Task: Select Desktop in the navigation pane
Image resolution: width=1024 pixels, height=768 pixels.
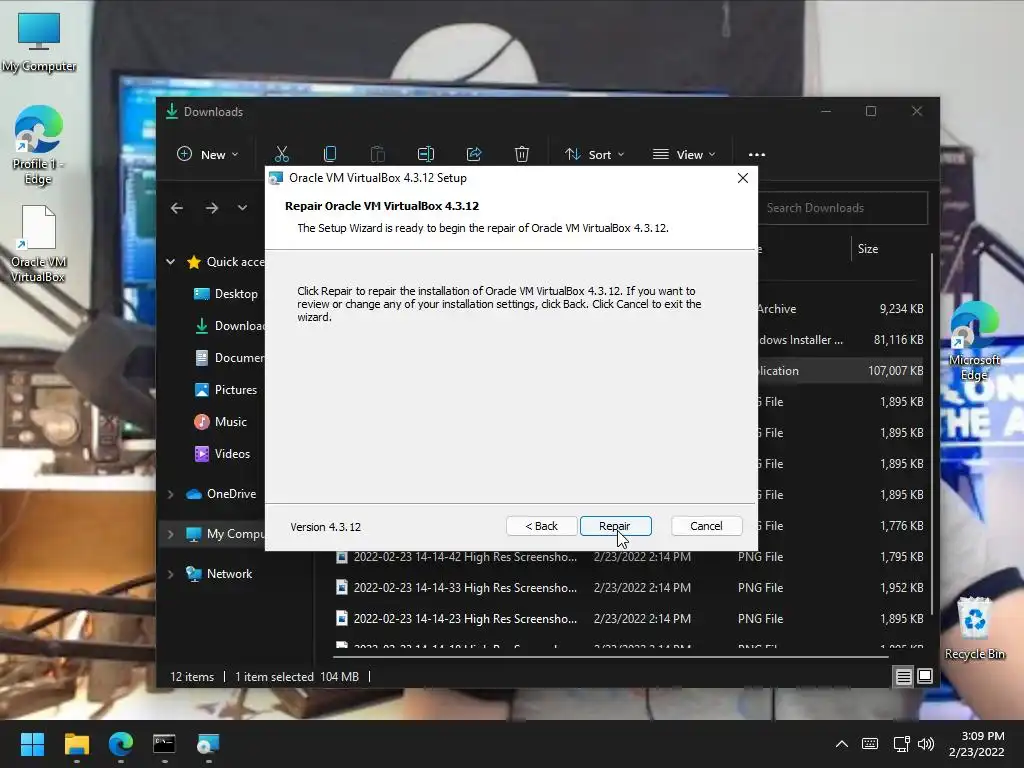Action: pyautogui.click(x=225, y=294)
